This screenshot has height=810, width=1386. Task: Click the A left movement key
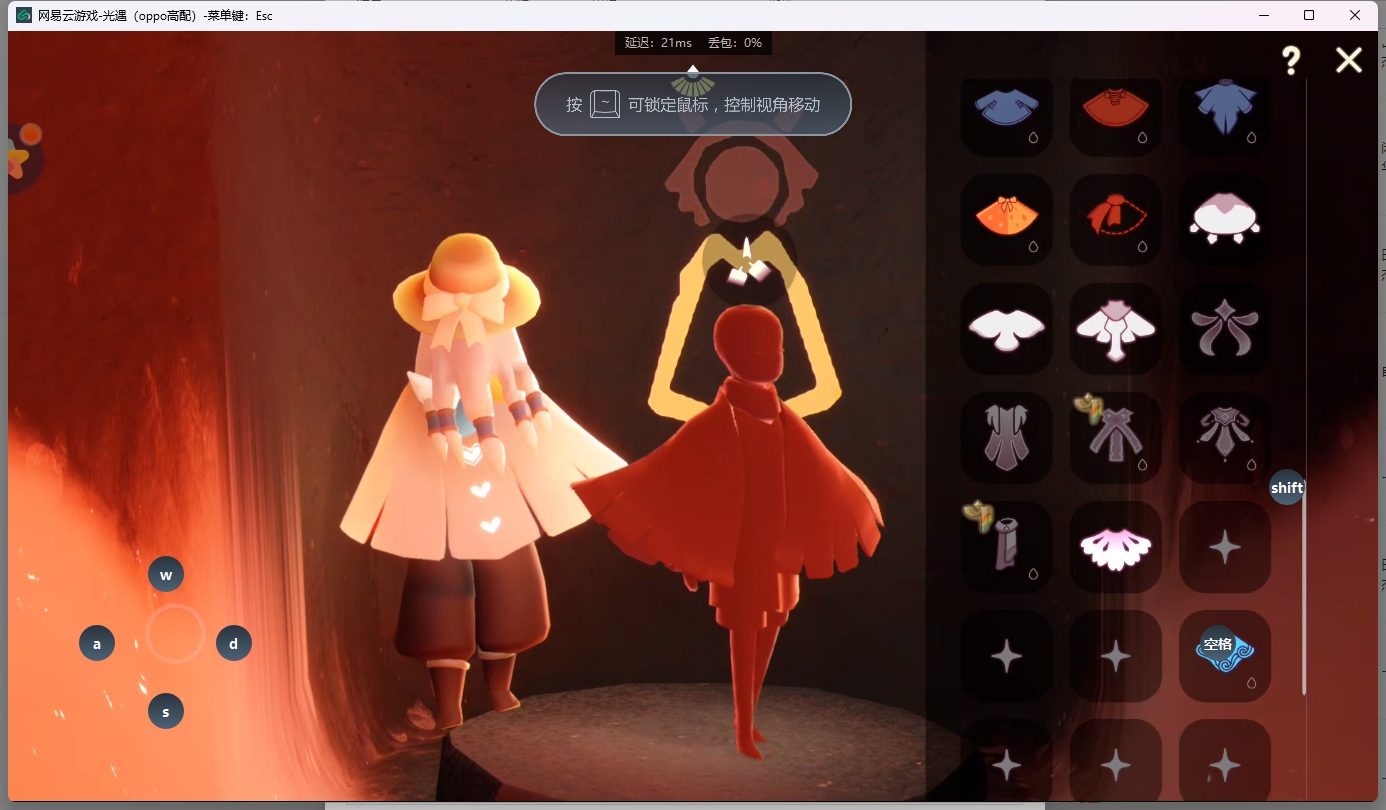(97, 644)
